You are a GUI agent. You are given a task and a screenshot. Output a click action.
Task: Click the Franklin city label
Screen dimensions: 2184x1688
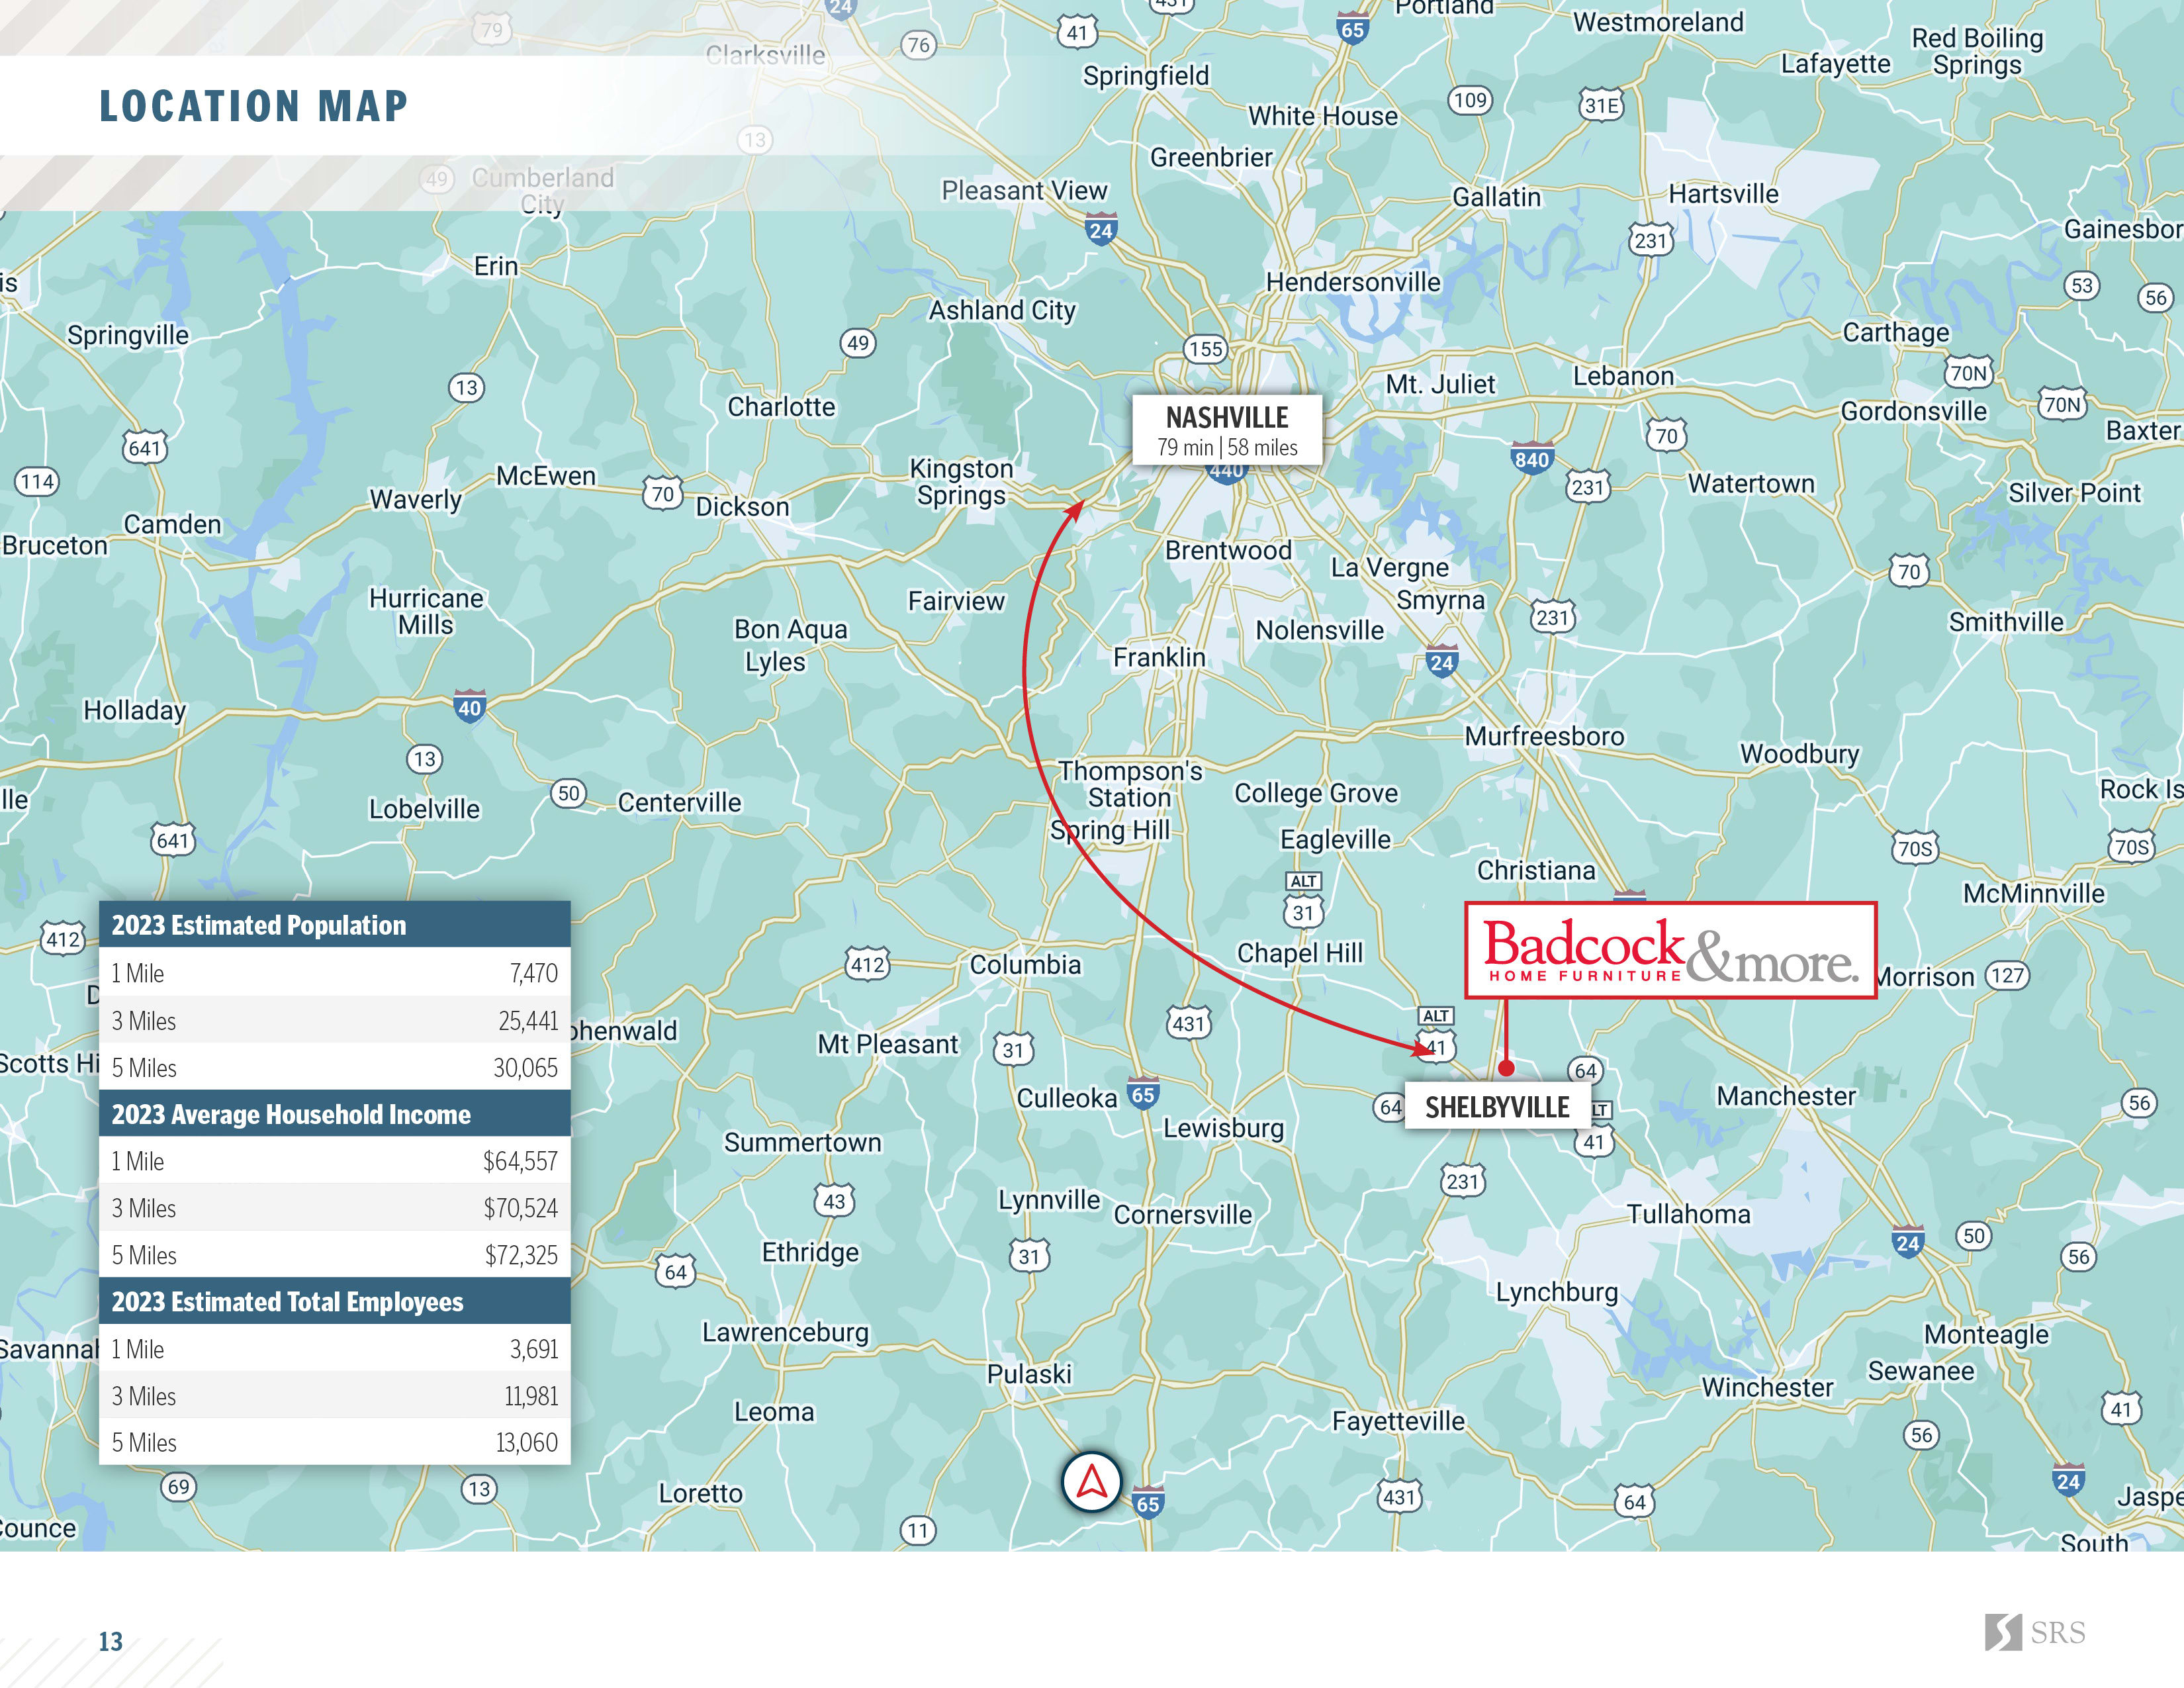1159,657
